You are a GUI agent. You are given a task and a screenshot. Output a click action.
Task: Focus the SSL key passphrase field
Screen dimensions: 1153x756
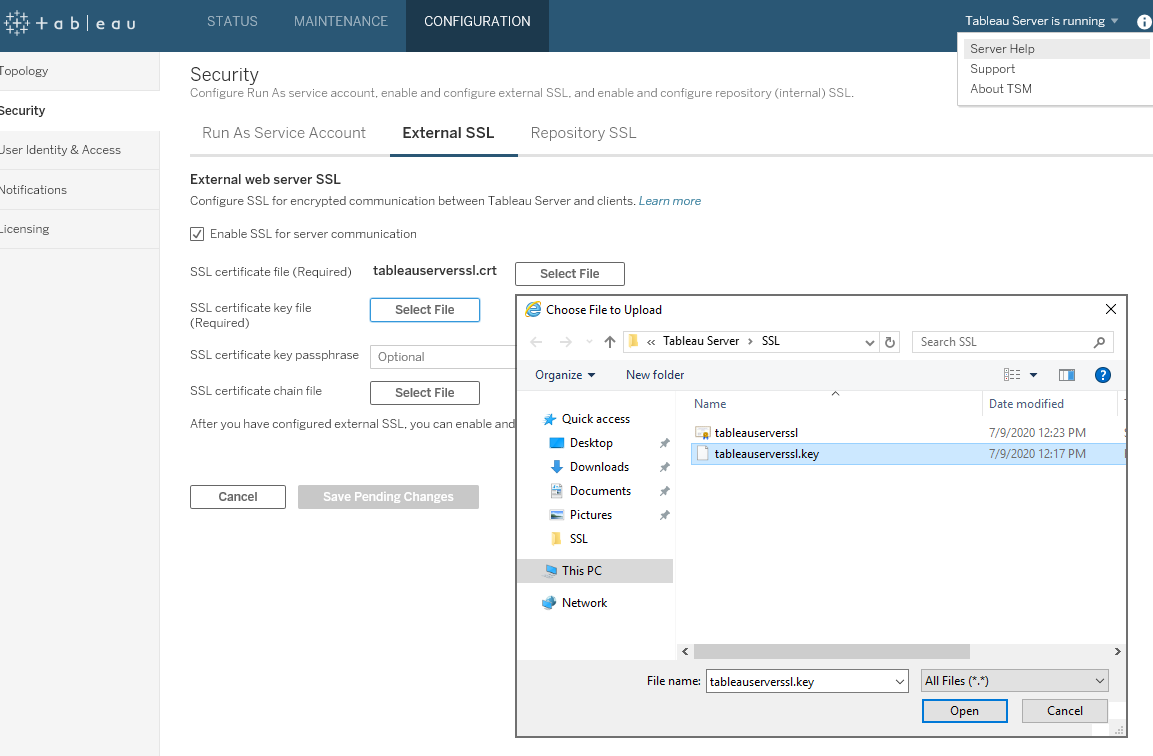point(443,357)
